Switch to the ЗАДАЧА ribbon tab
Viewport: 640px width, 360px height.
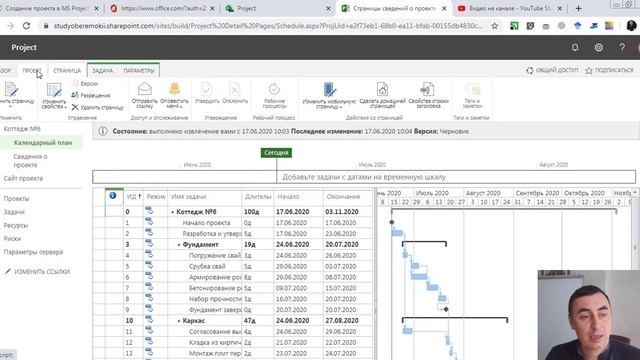(x=102, y=71)
